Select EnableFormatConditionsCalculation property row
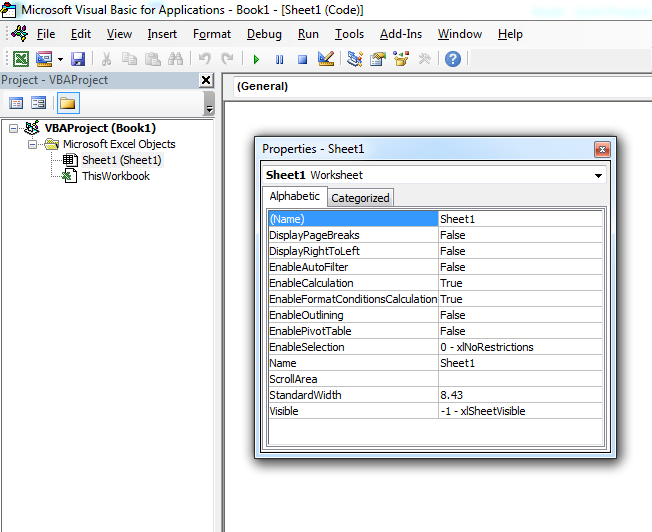 point(435,299)
